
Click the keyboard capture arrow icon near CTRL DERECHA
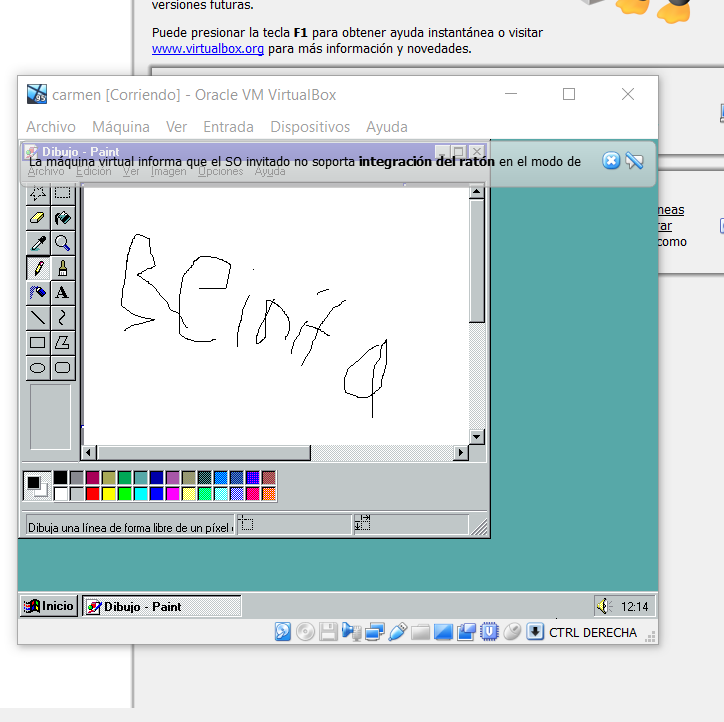coord(535,632)
